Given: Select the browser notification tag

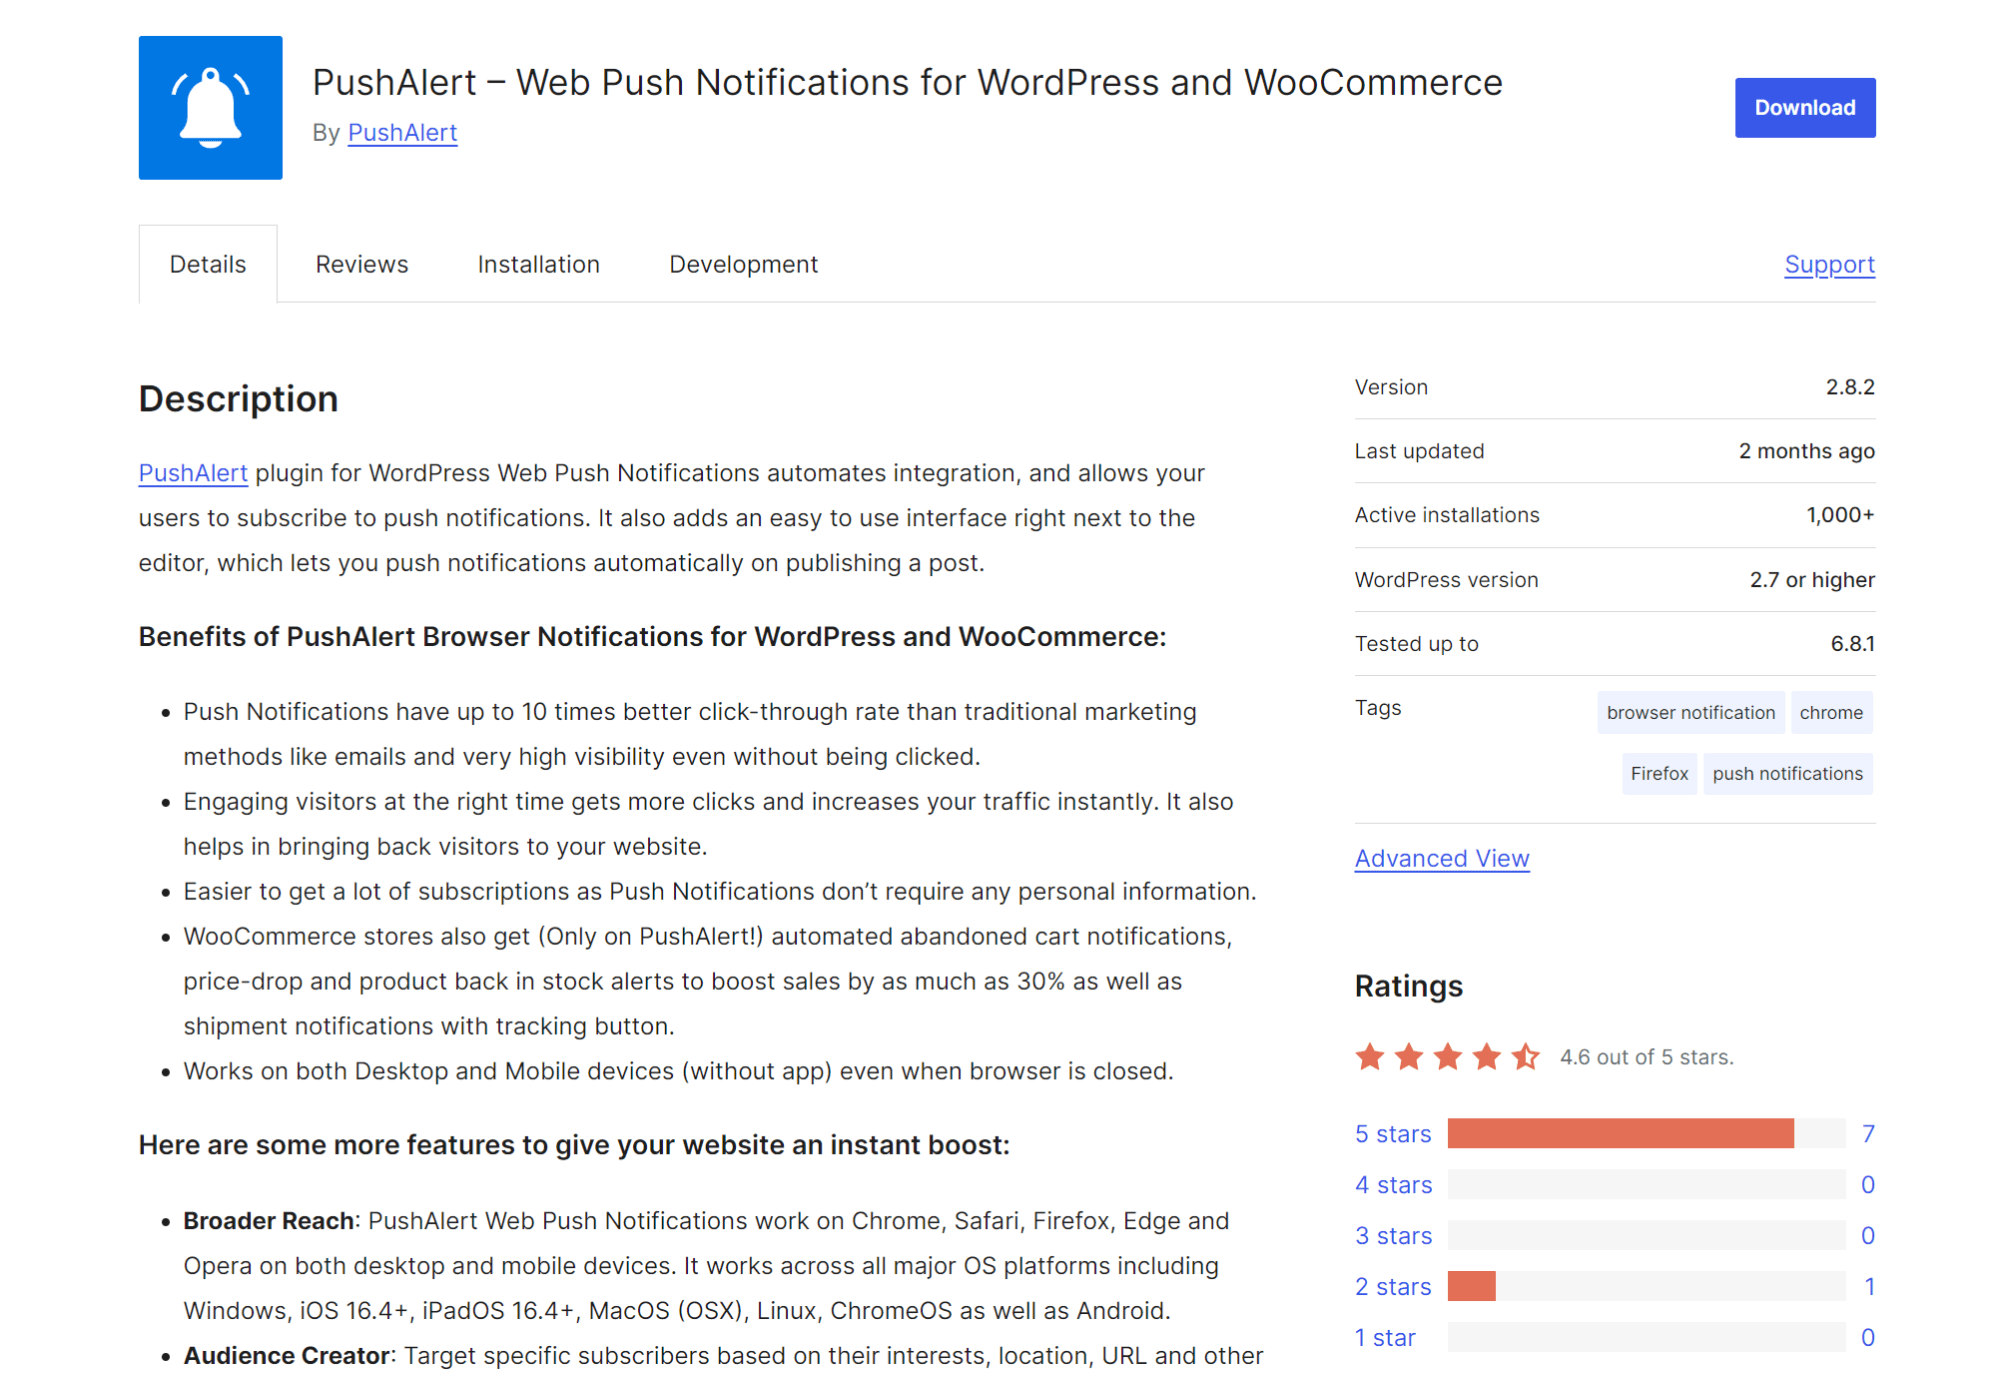Looking at the screenshot, I should tap(1690, 712).
